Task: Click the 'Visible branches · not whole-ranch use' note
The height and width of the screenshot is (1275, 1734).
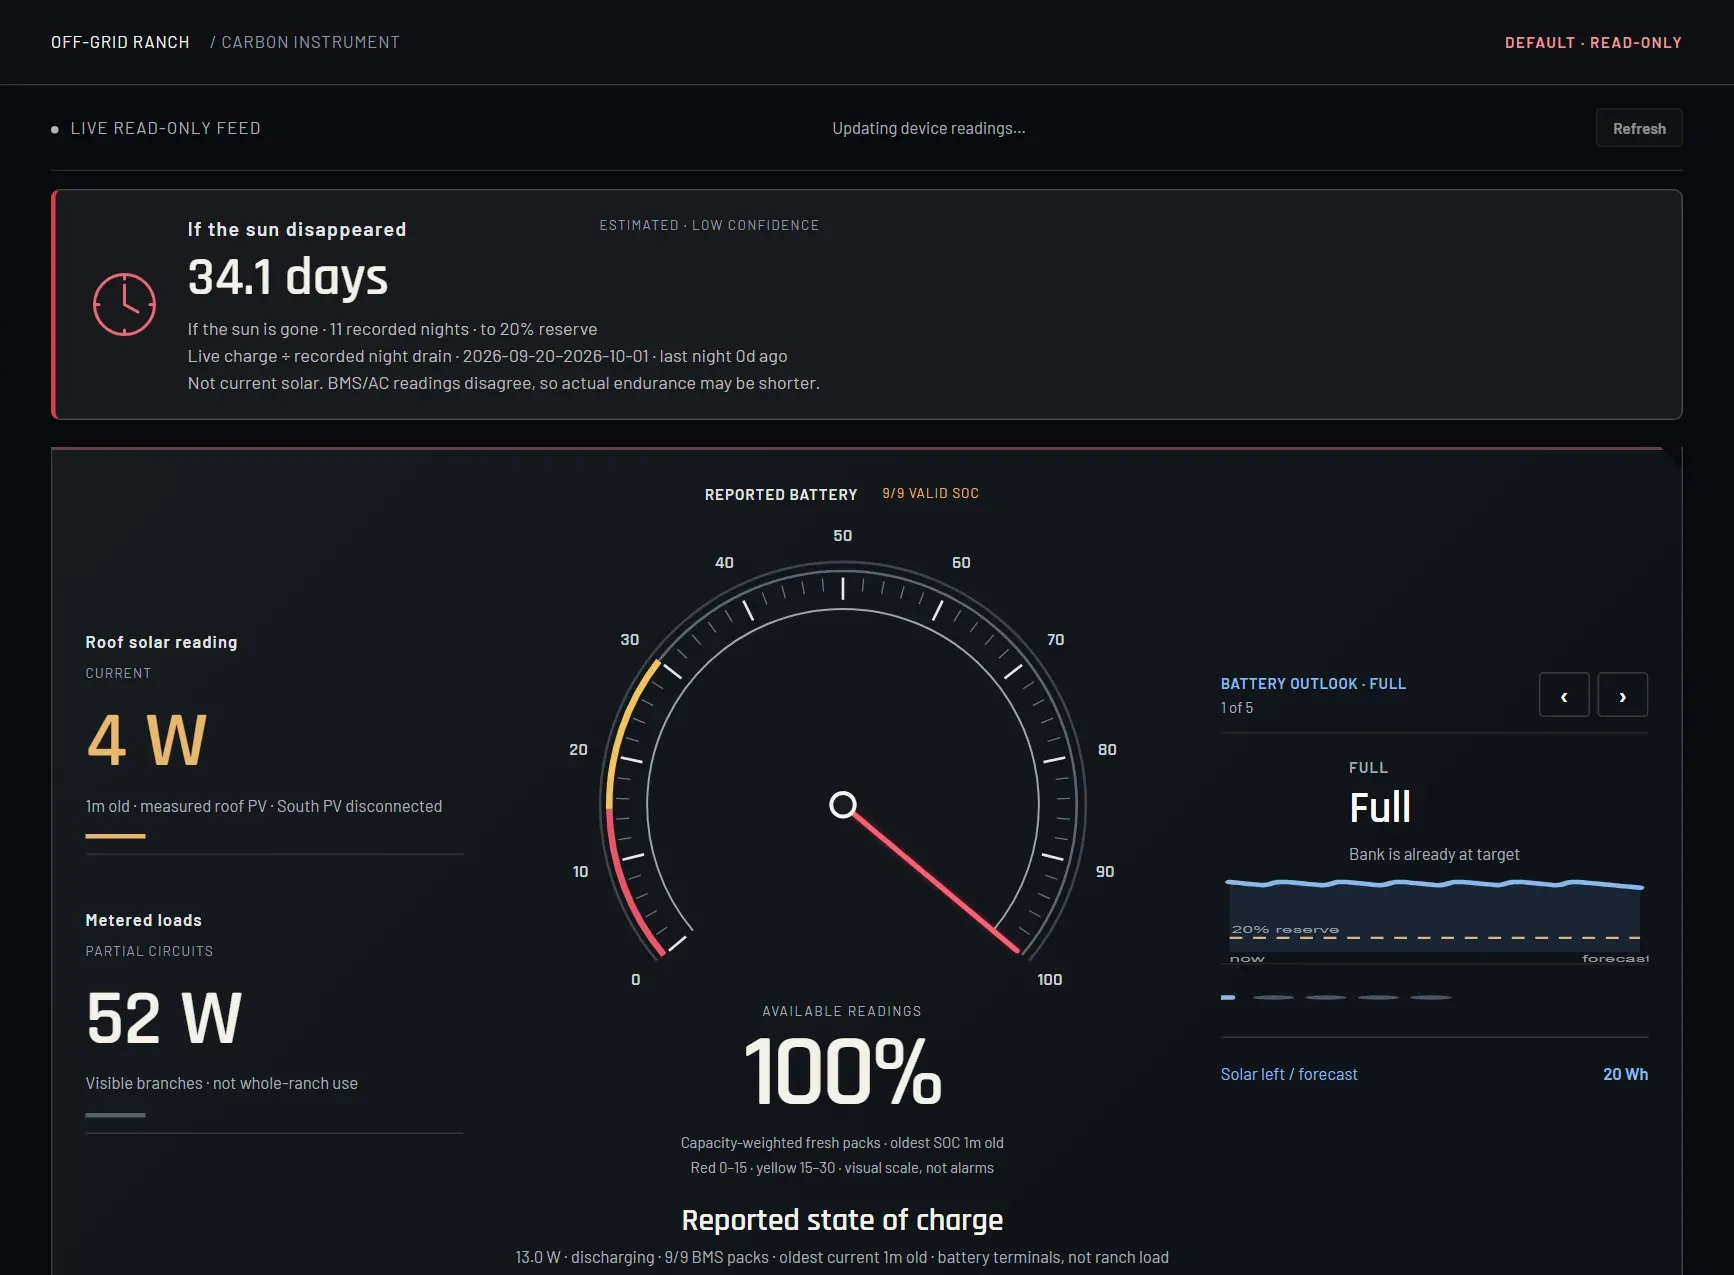Action: click(221, 1083)
